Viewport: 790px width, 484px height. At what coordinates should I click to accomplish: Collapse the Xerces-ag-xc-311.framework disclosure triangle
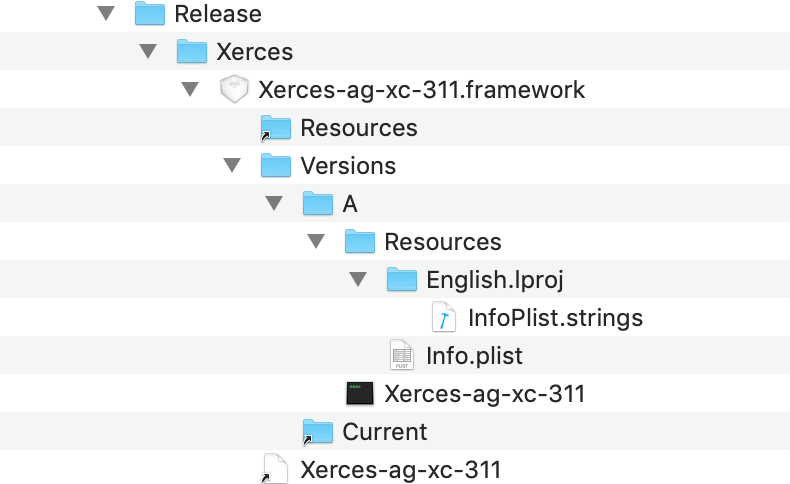point(189,90)
